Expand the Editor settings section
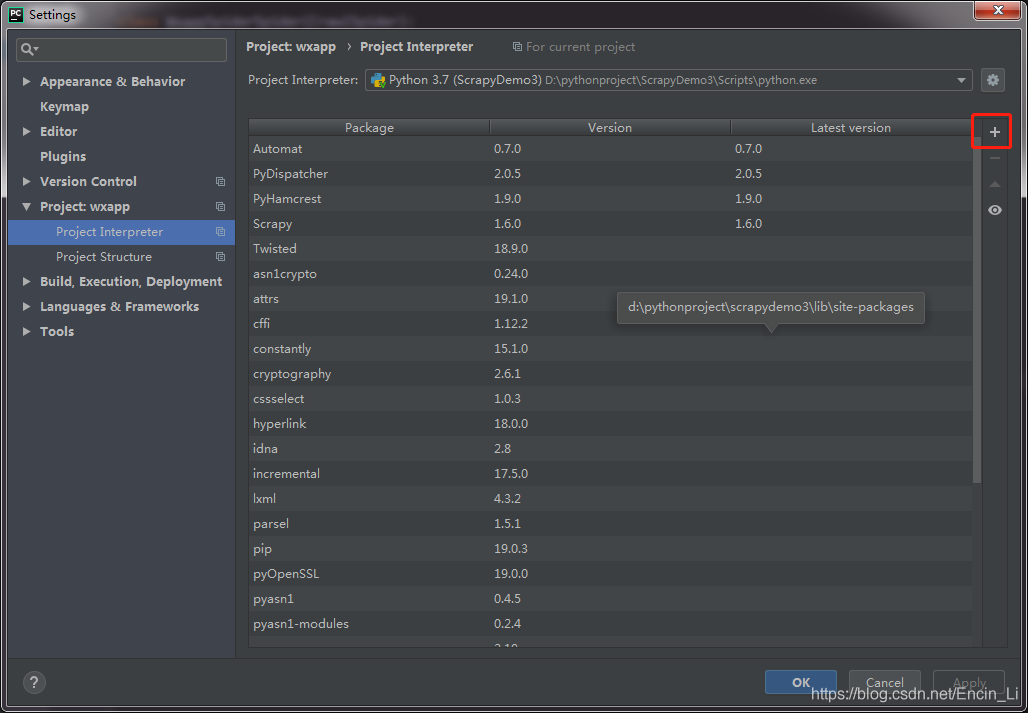 pyautogui.click(x=26, y=132)
